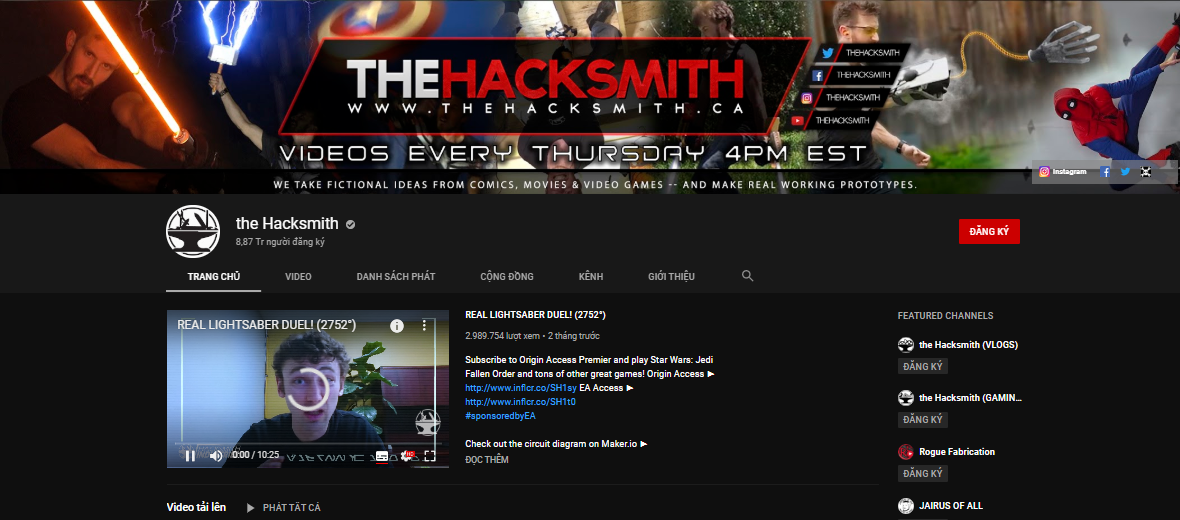This screenshot has height=520, width=1180.
Task: Open the video's three-dot more menu
Action: click(x=424, y=326)
